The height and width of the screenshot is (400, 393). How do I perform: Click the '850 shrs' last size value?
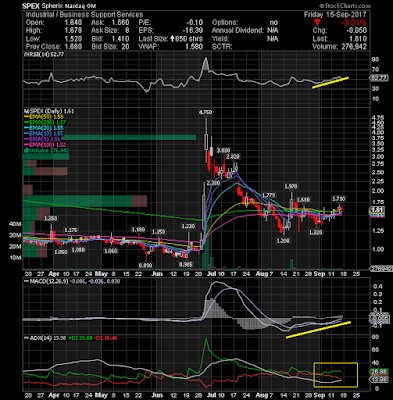pos(189,39)
